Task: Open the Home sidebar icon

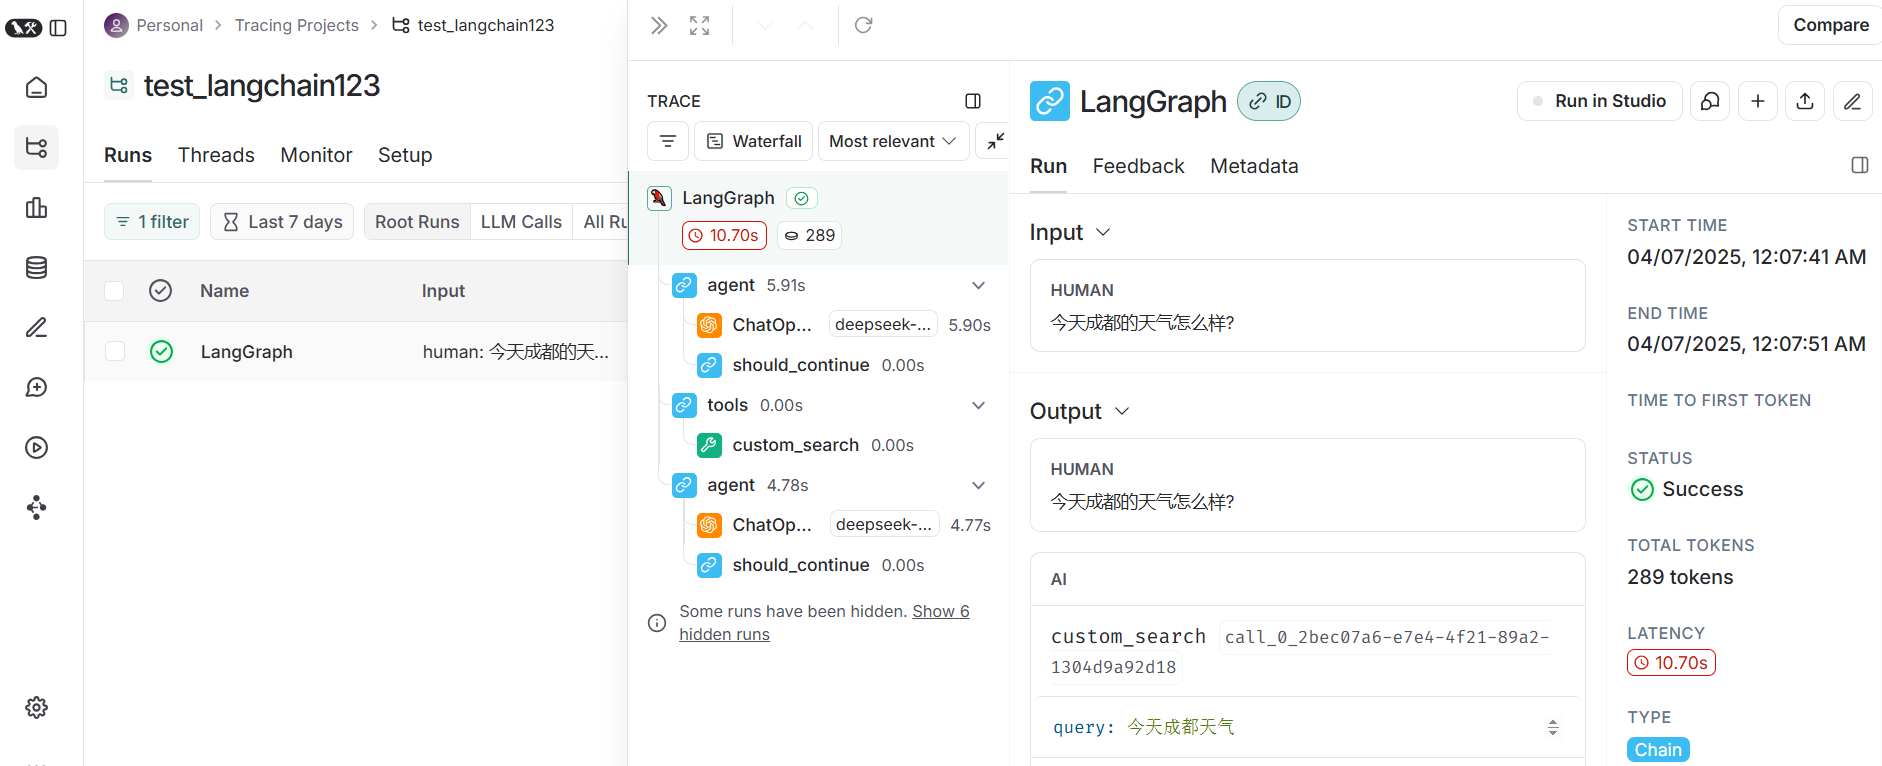Action: (x=37, y=88)
